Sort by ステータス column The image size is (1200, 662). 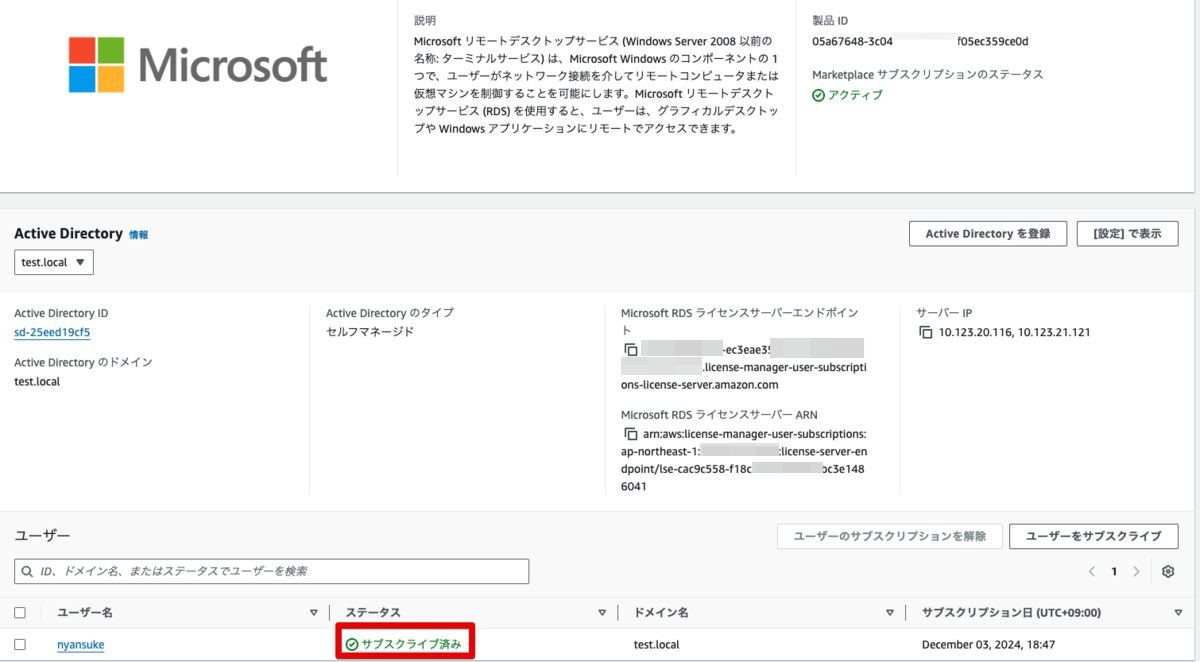(x=602, y=612)
